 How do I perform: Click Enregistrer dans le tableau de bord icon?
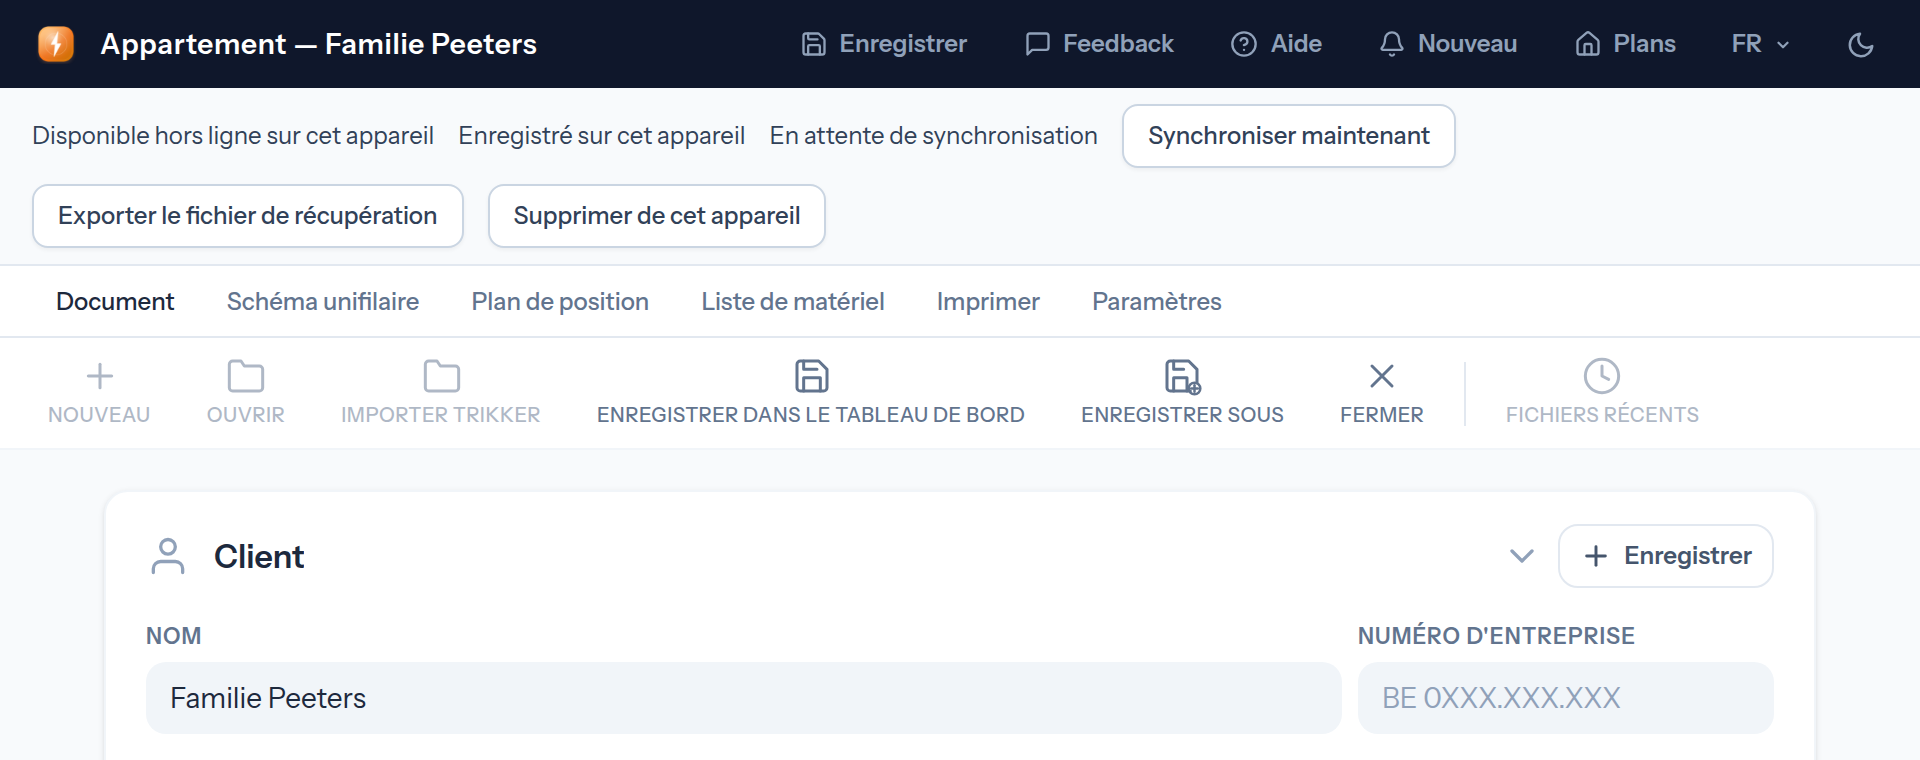click(x=811, y=376)
